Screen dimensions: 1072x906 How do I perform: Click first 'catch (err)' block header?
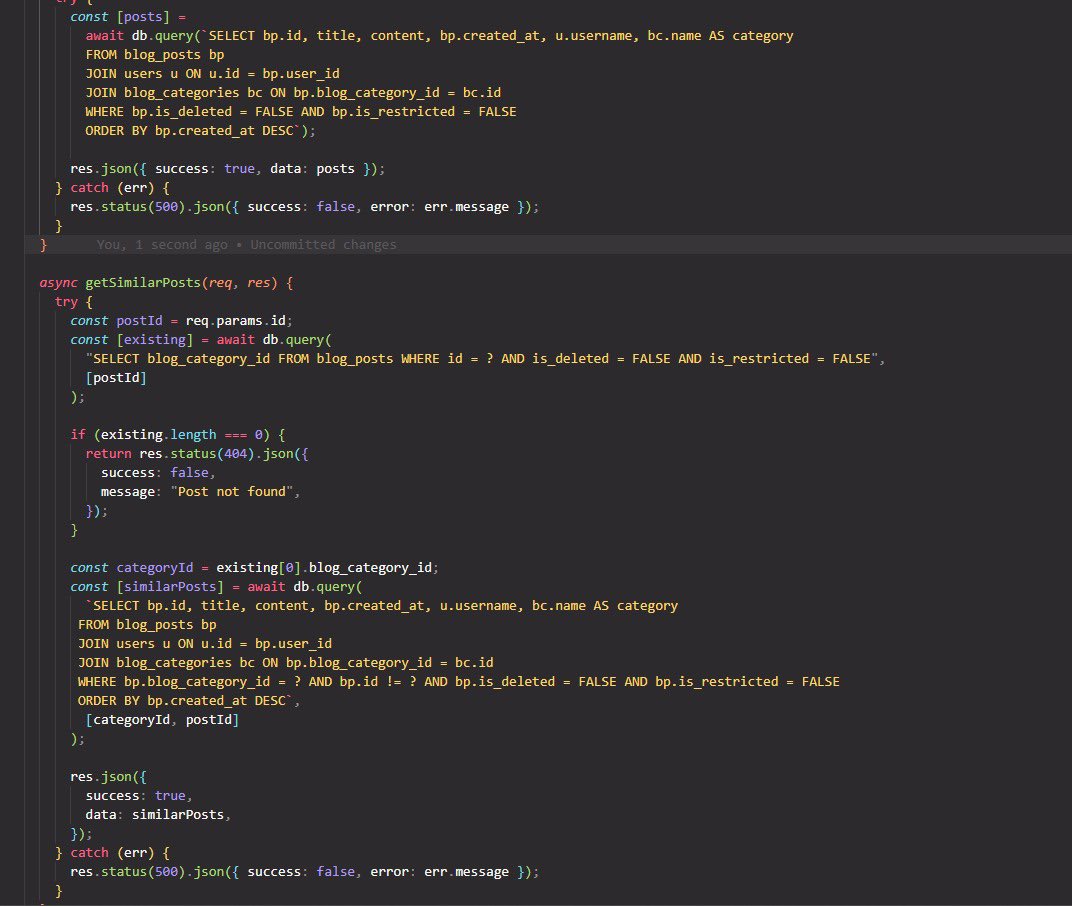click(x=112, y=187)
